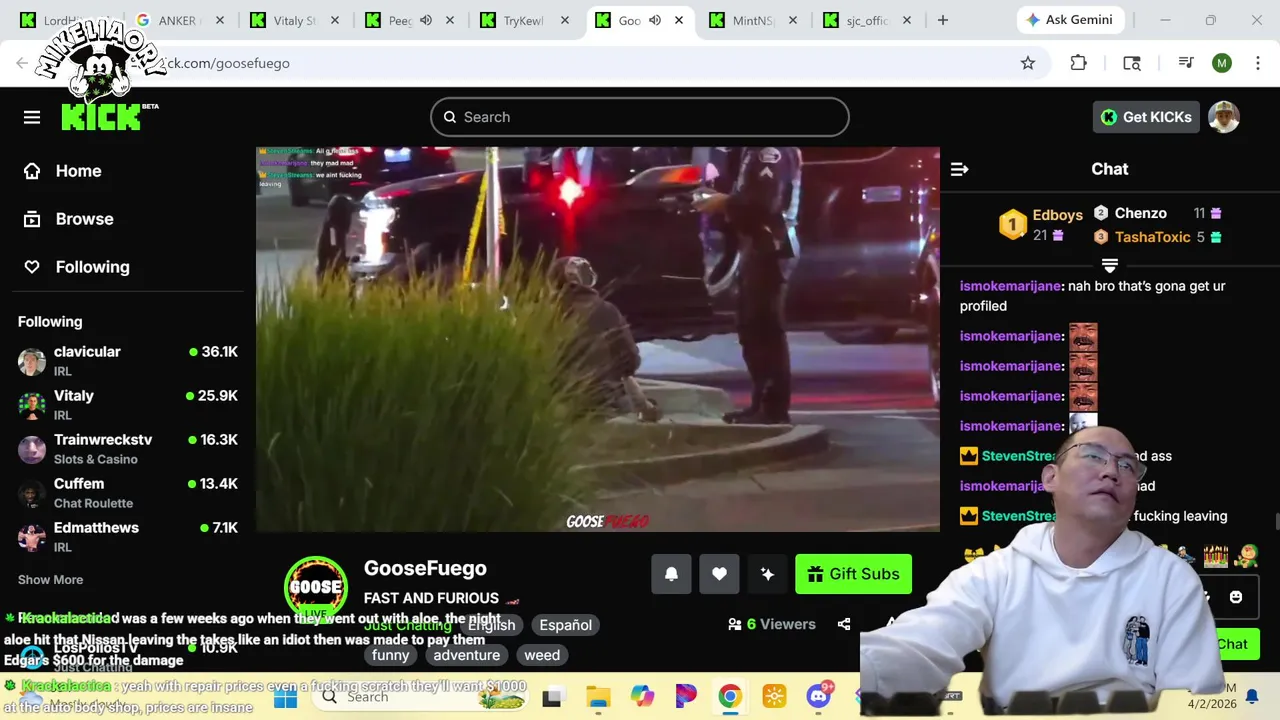This screenshot has width=1280, height=720.
Task: Click the notification bell in the system tray
Action: click(1252, 697)
